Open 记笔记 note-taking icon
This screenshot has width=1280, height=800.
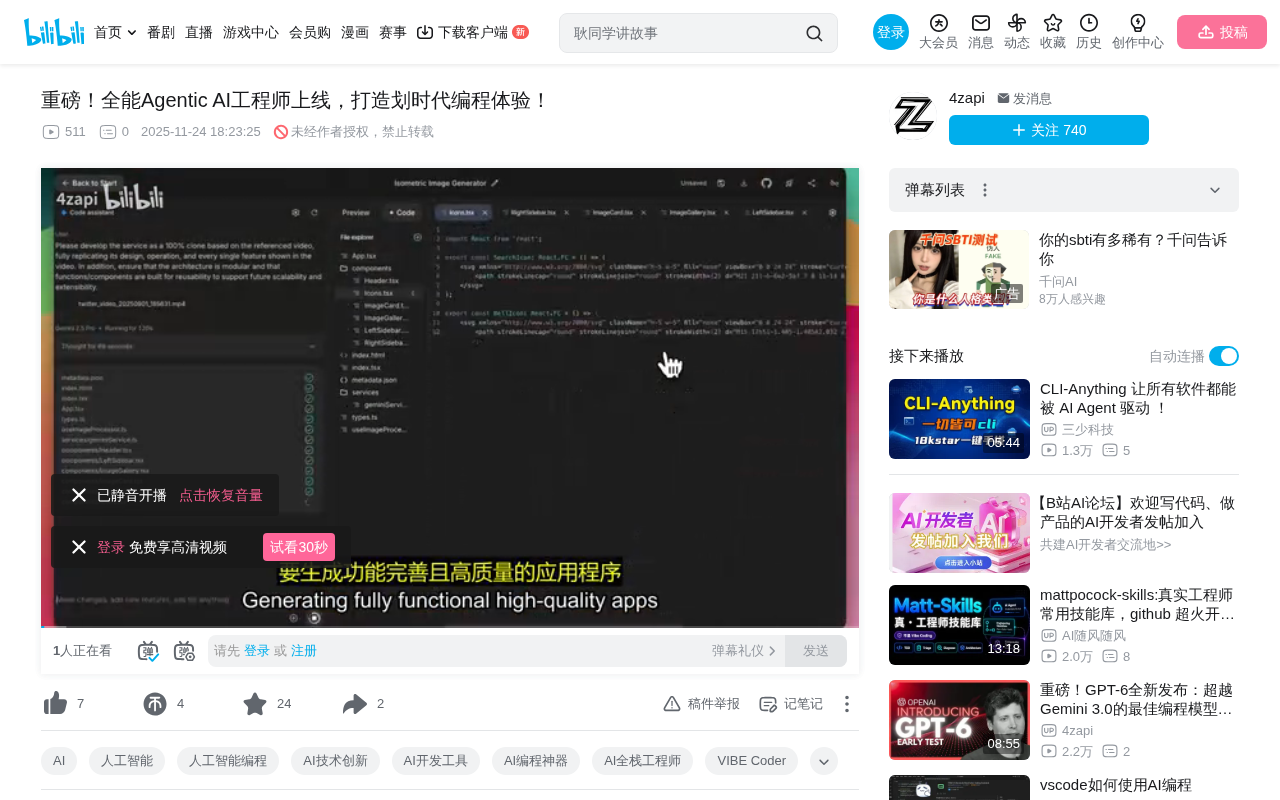(768, 704)
